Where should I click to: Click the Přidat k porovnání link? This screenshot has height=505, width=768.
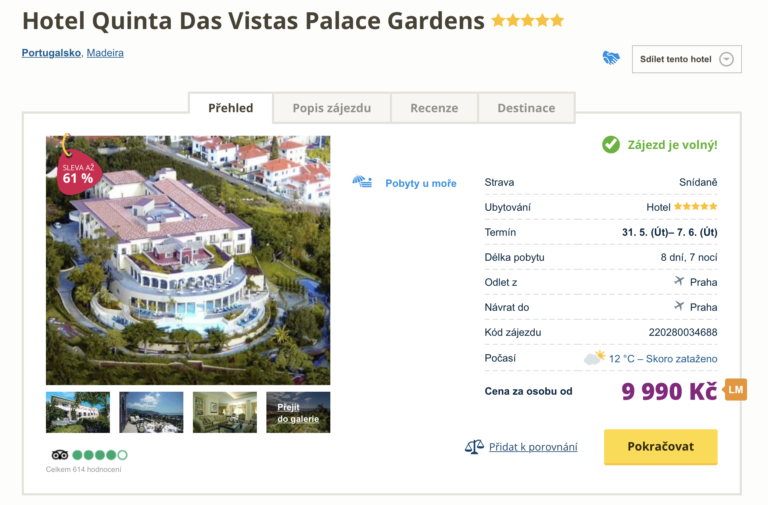click(x=533, y=447)
